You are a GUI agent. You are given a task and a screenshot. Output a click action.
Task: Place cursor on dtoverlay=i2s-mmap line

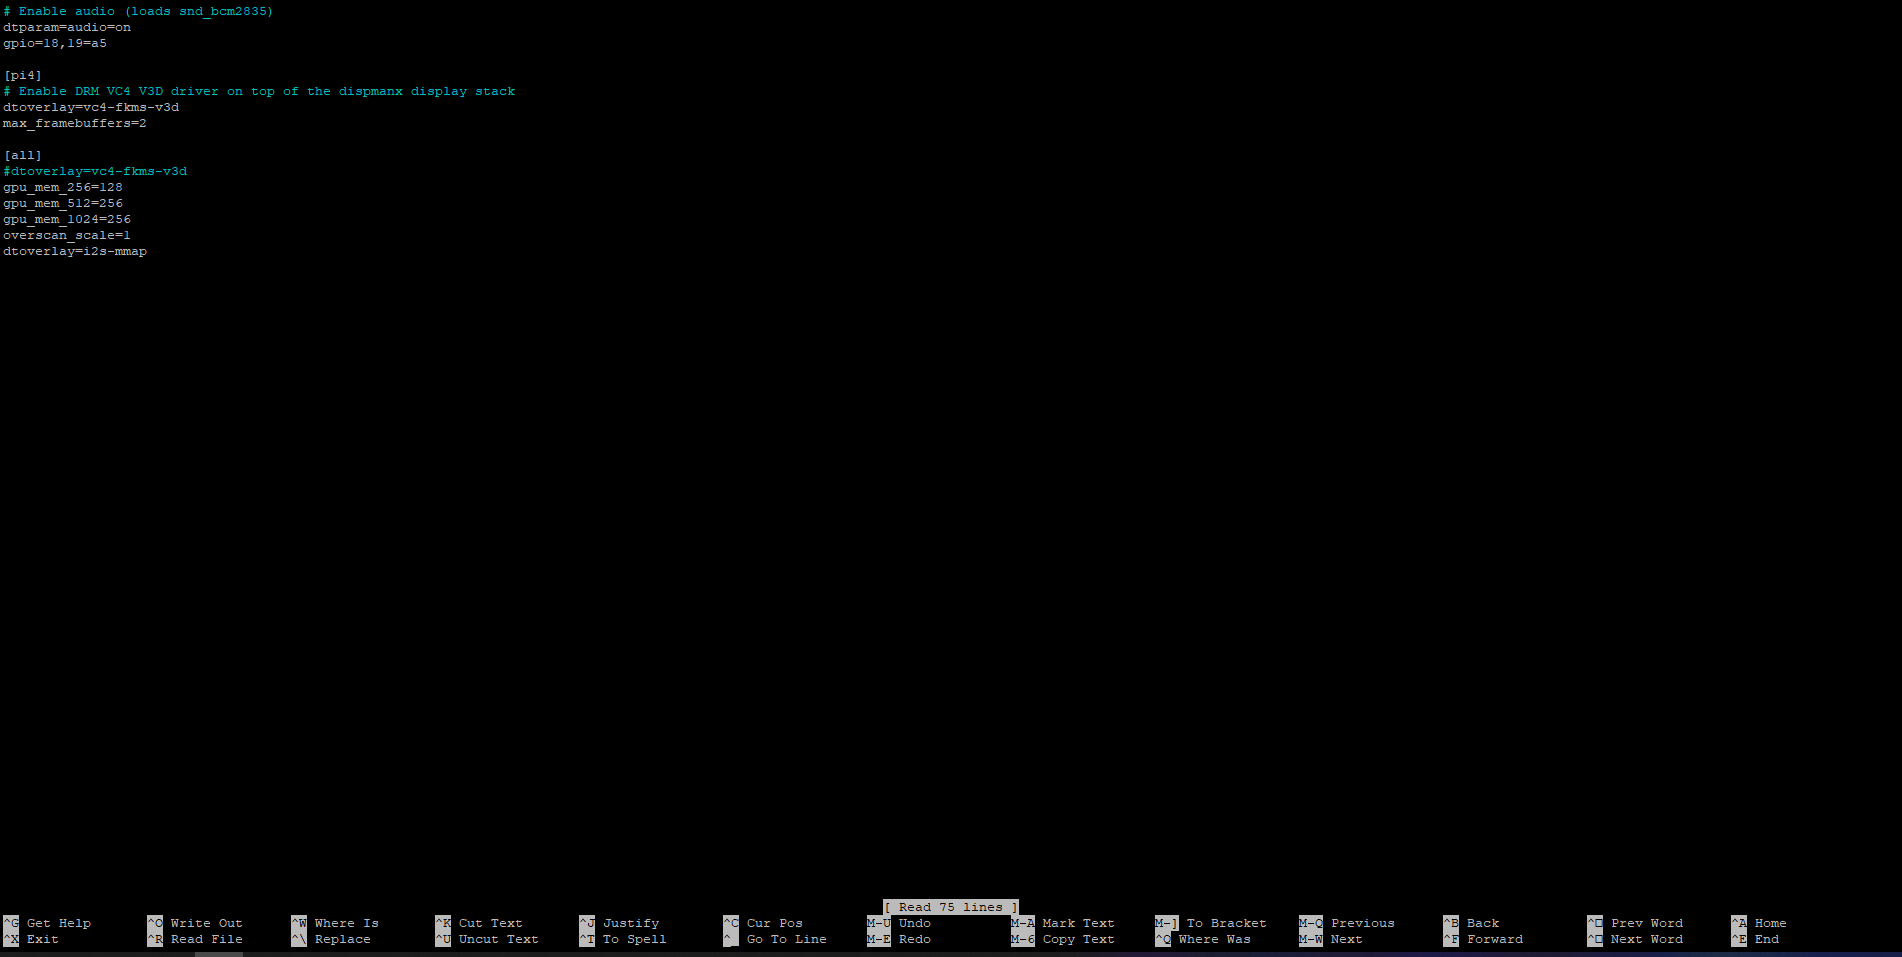coord(75,251)
